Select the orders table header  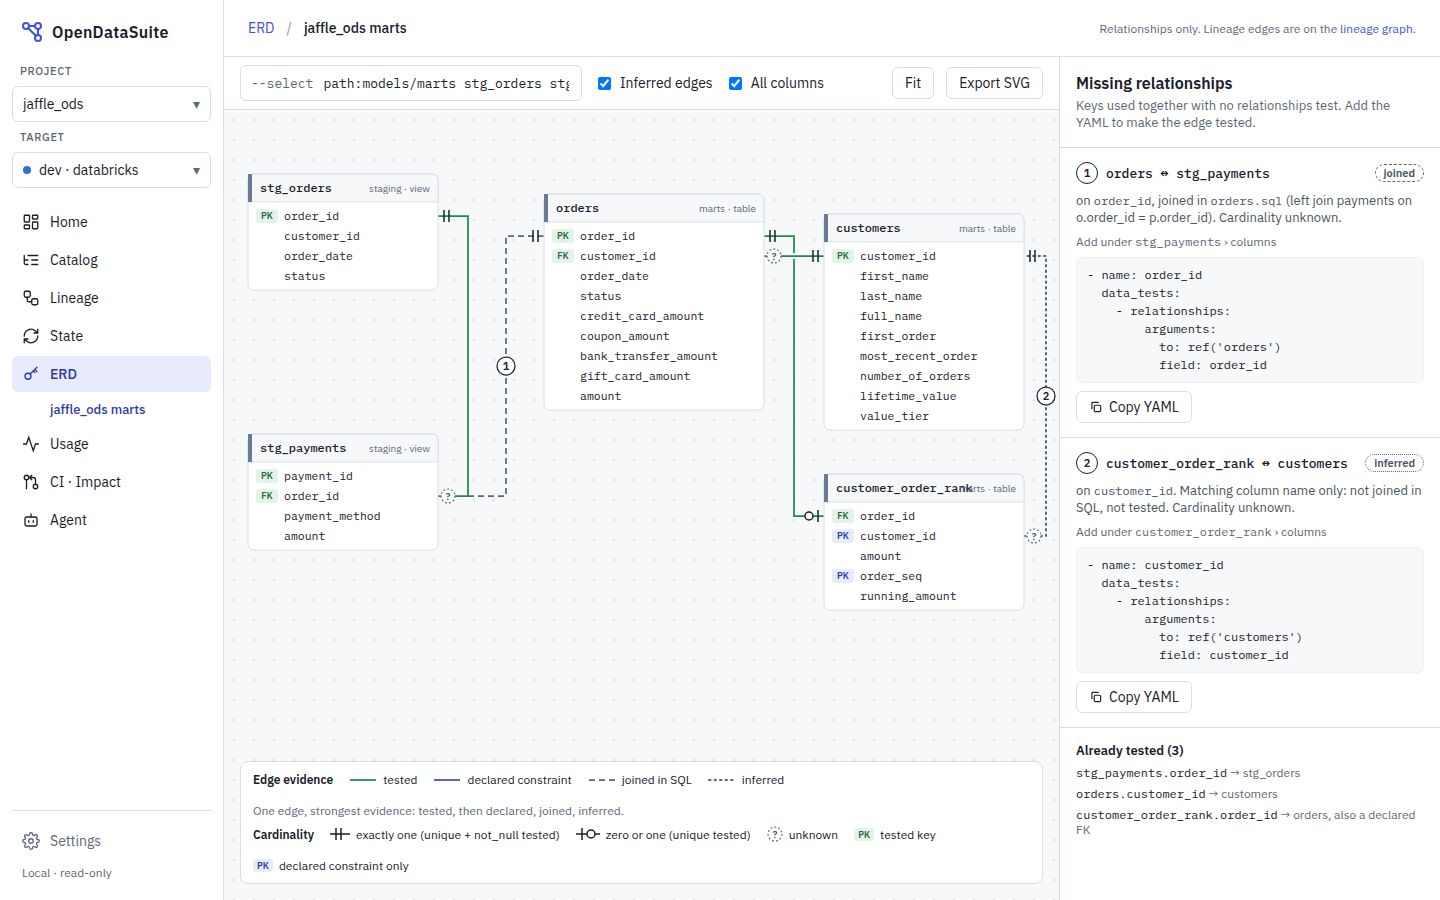(654, 208)
